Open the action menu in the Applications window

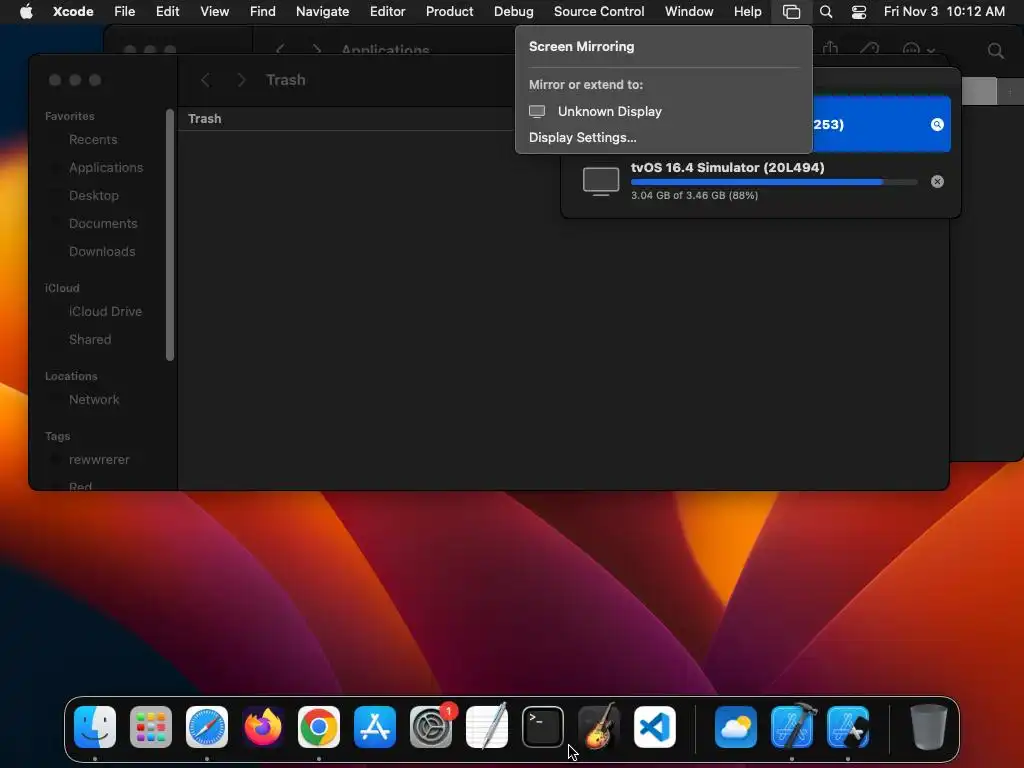pyautogui.click(x=918, y=50)
